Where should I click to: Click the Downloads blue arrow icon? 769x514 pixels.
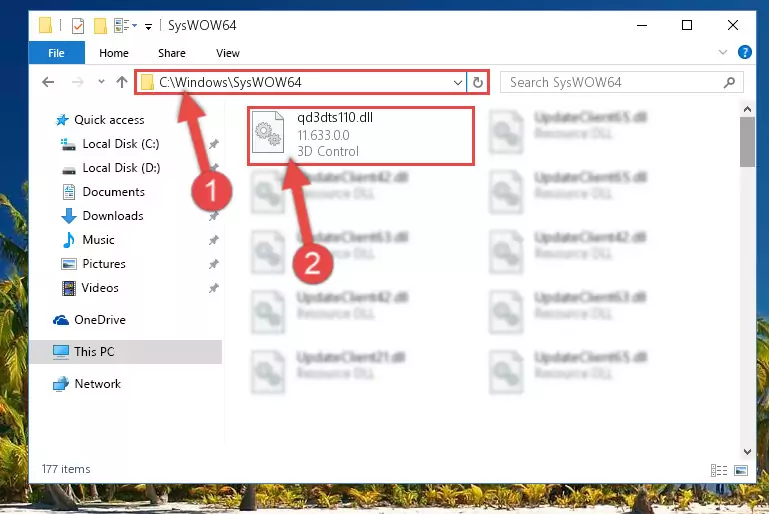pyautogui.click(x=69, y=216)
